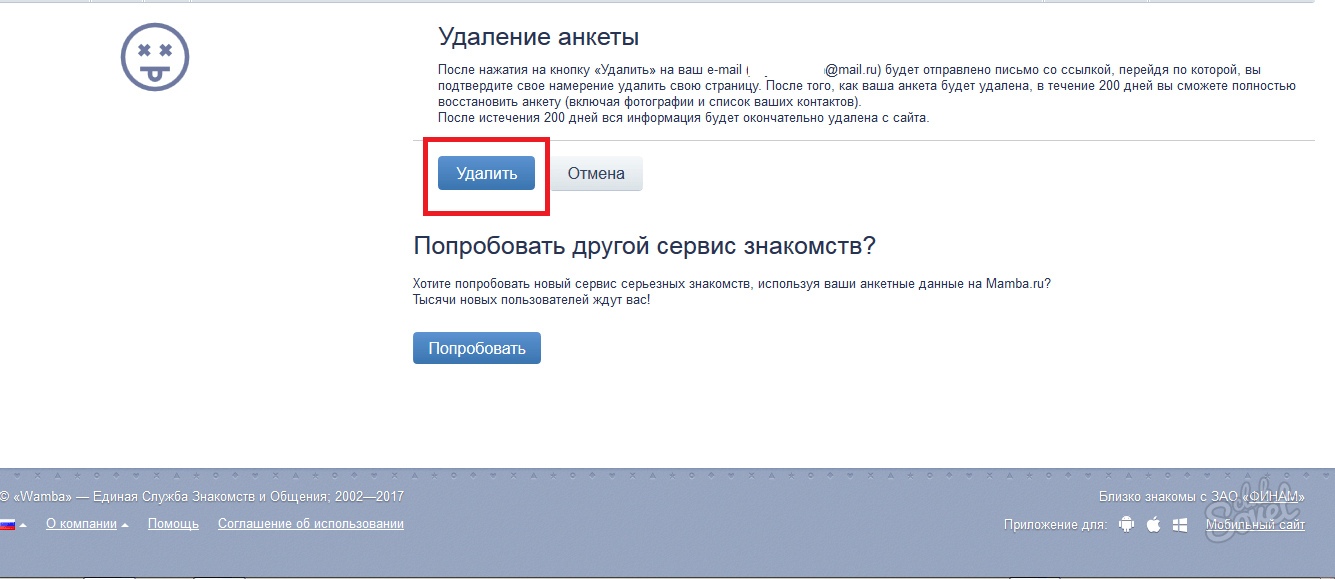The width and height of the screenshot is (1335, 579).
Task: Expand the language arrow beside the flag
Action: (23, 525)
